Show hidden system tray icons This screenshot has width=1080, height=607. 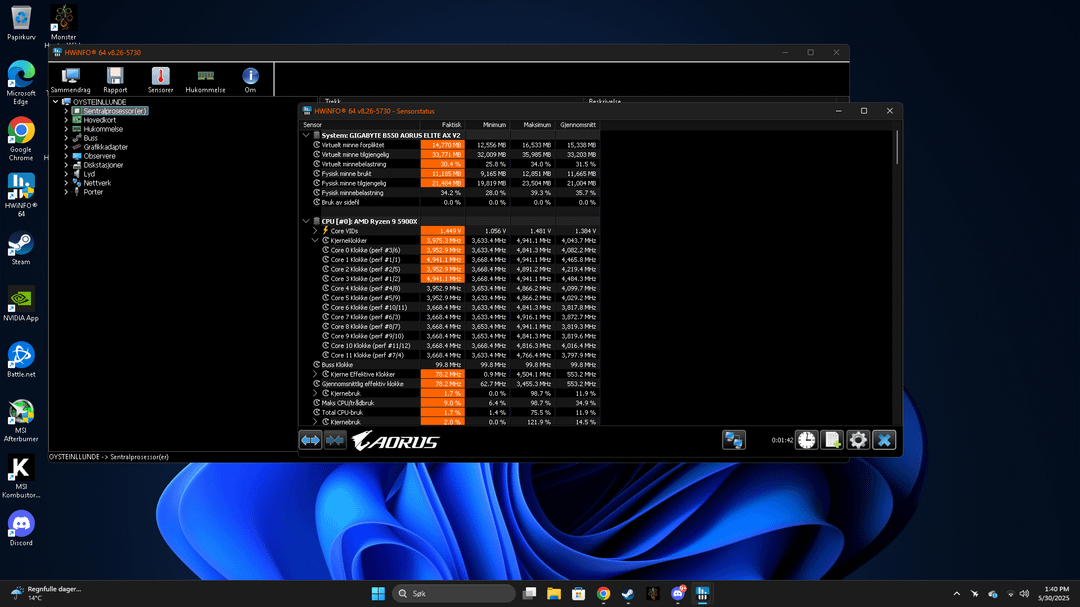956,593
